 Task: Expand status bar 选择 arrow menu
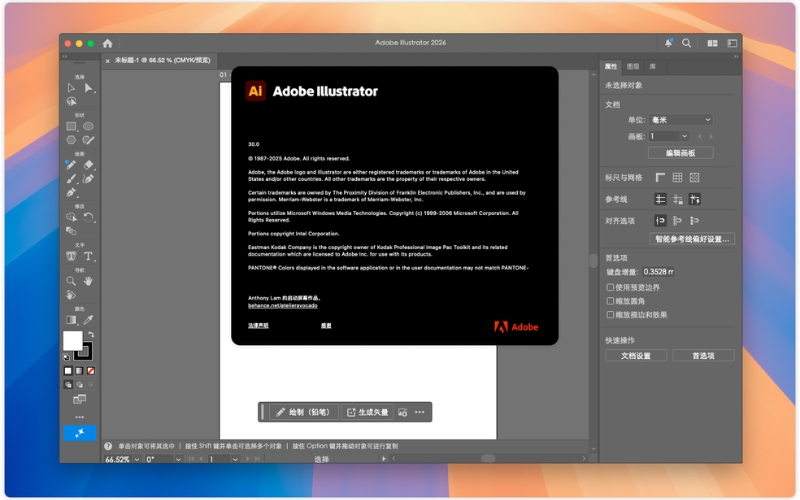point(384,459)
